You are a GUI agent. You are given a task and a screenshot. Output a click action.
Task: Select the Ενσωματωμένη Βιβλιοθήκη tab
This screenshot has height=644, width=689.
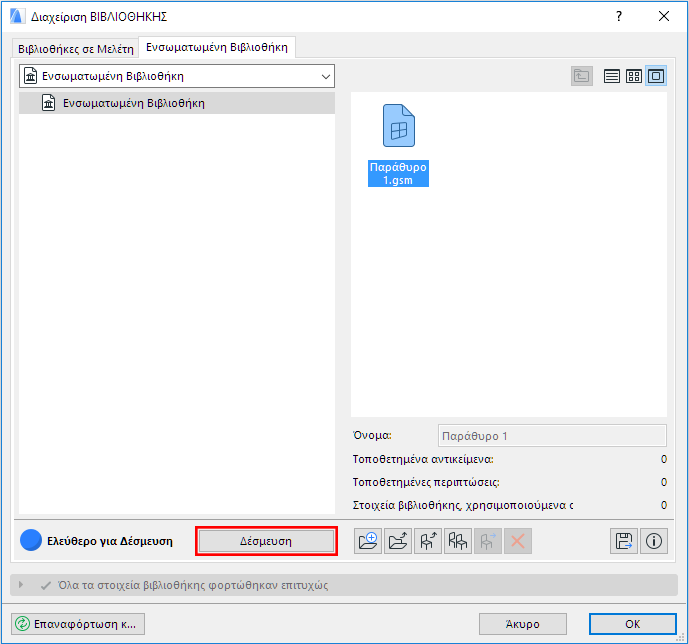(x=217, y=47)
